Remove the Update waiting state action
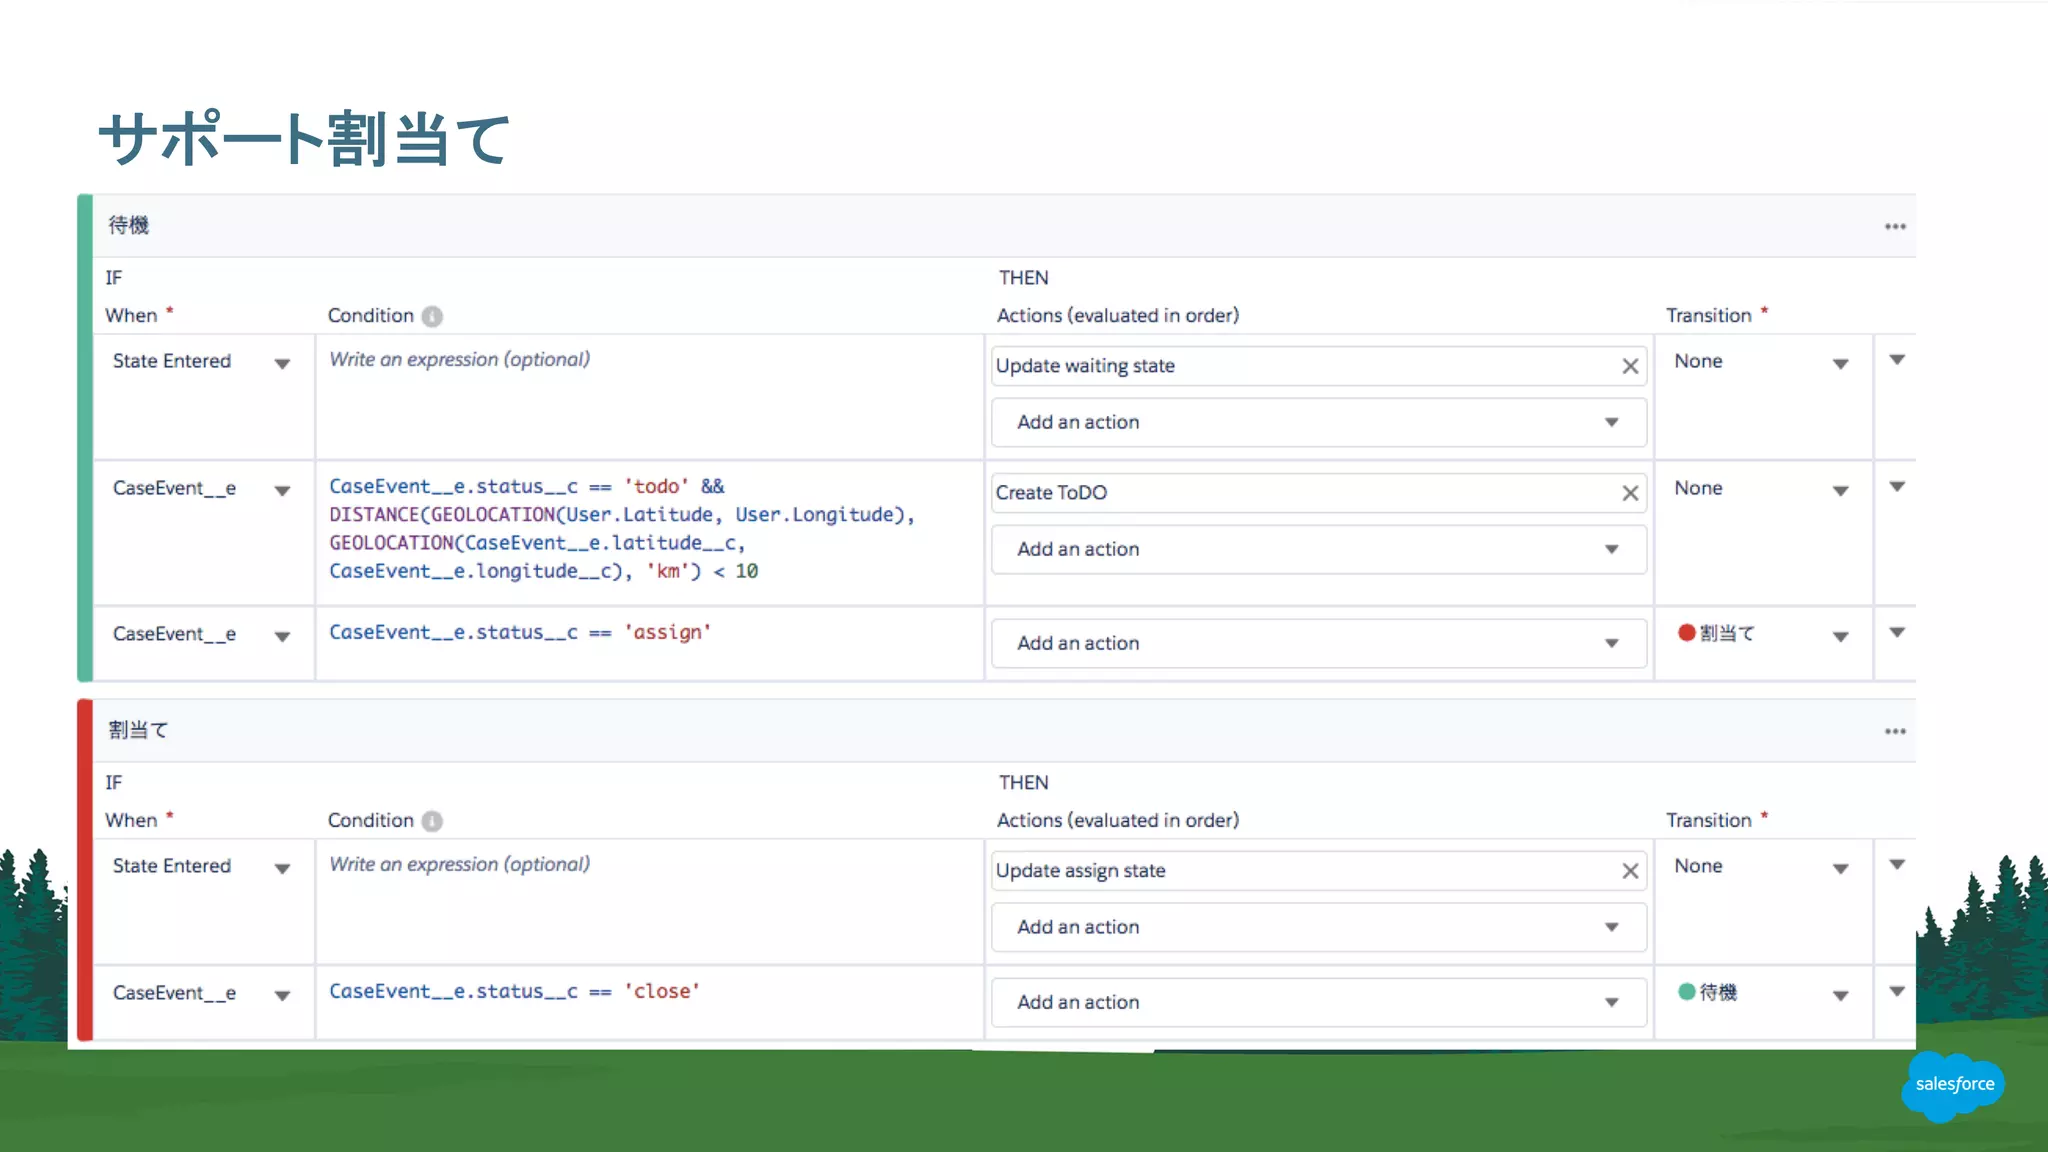Viewport: 2048px width, 1152px height. coord(1630,366)
